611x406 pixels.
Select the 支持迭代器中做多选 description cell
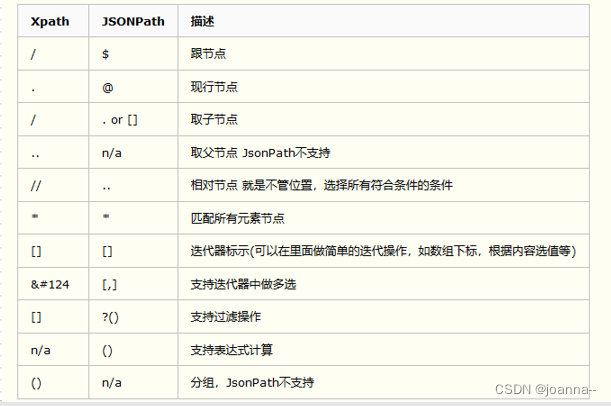(383, 284)
